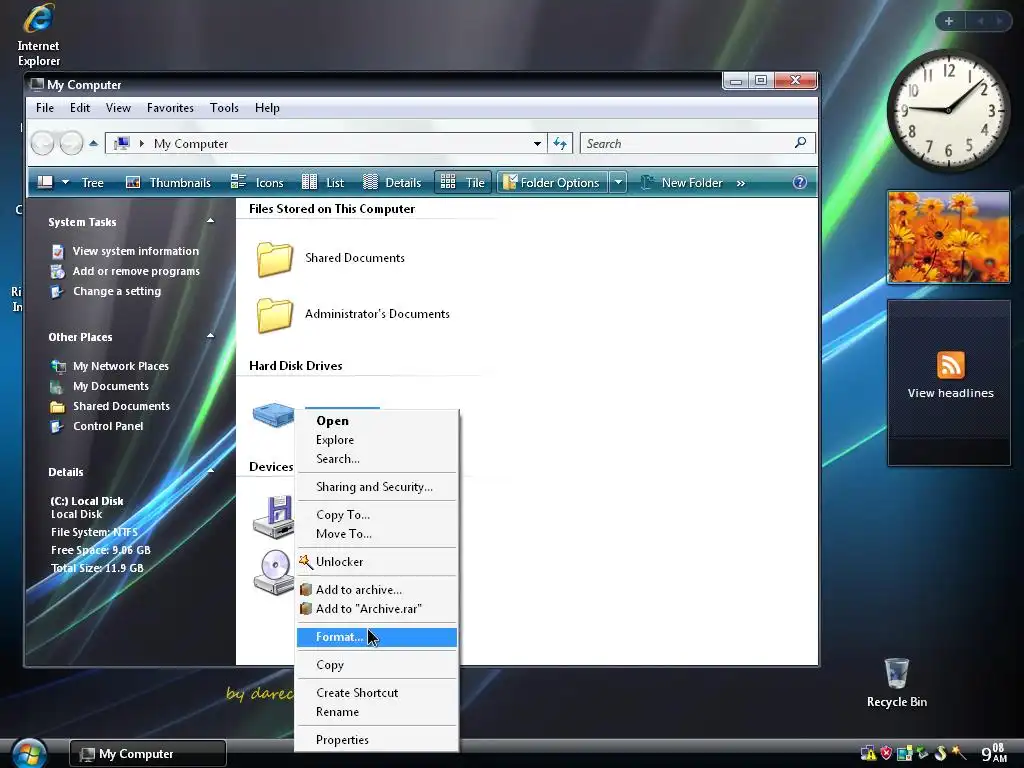This screenshot has height=768, width=1024.
Task: Click the refresh icon beside the address bar
Action: [x=560, y=143]
